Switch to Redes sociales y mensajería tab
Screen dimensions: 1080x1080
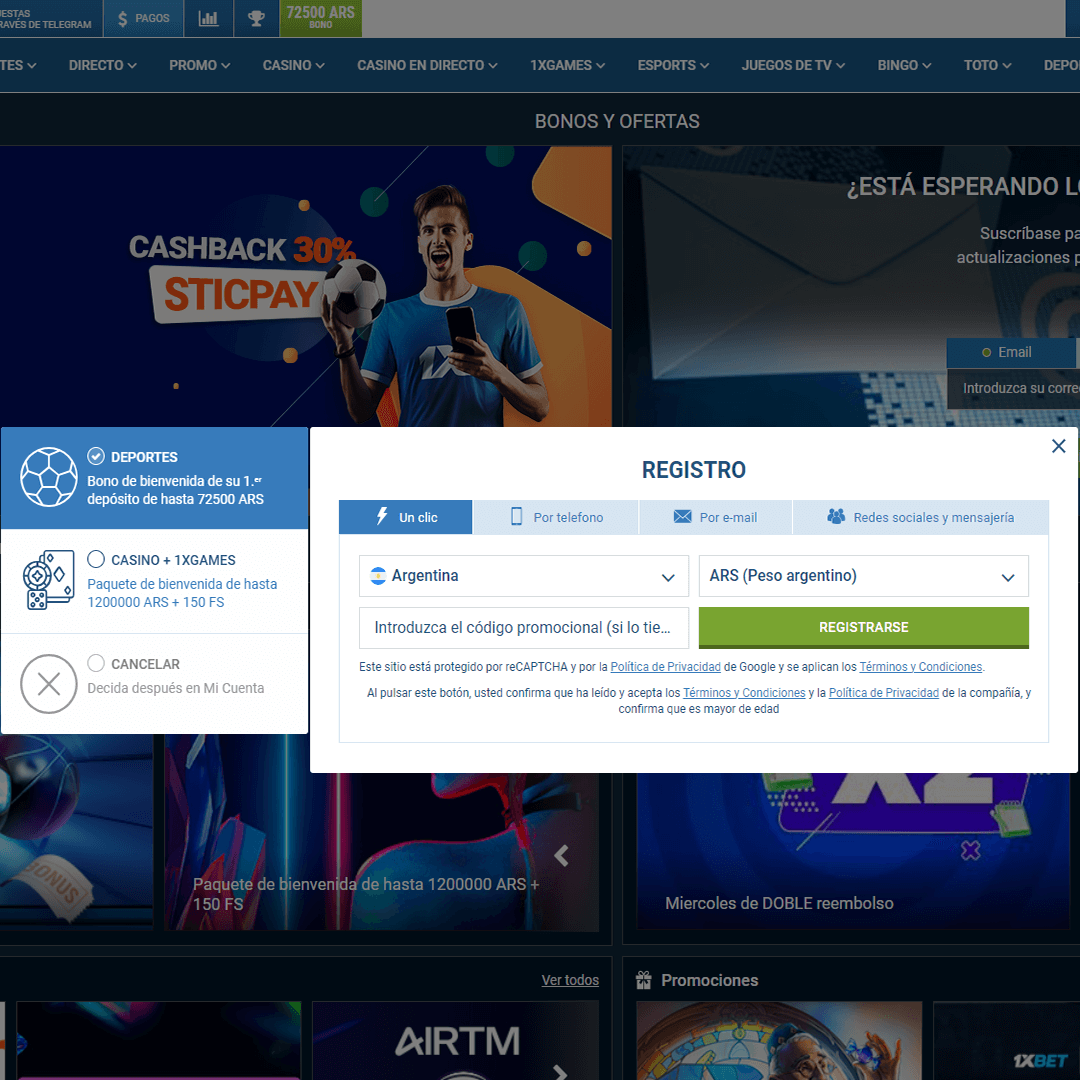[x=921, y=517]
